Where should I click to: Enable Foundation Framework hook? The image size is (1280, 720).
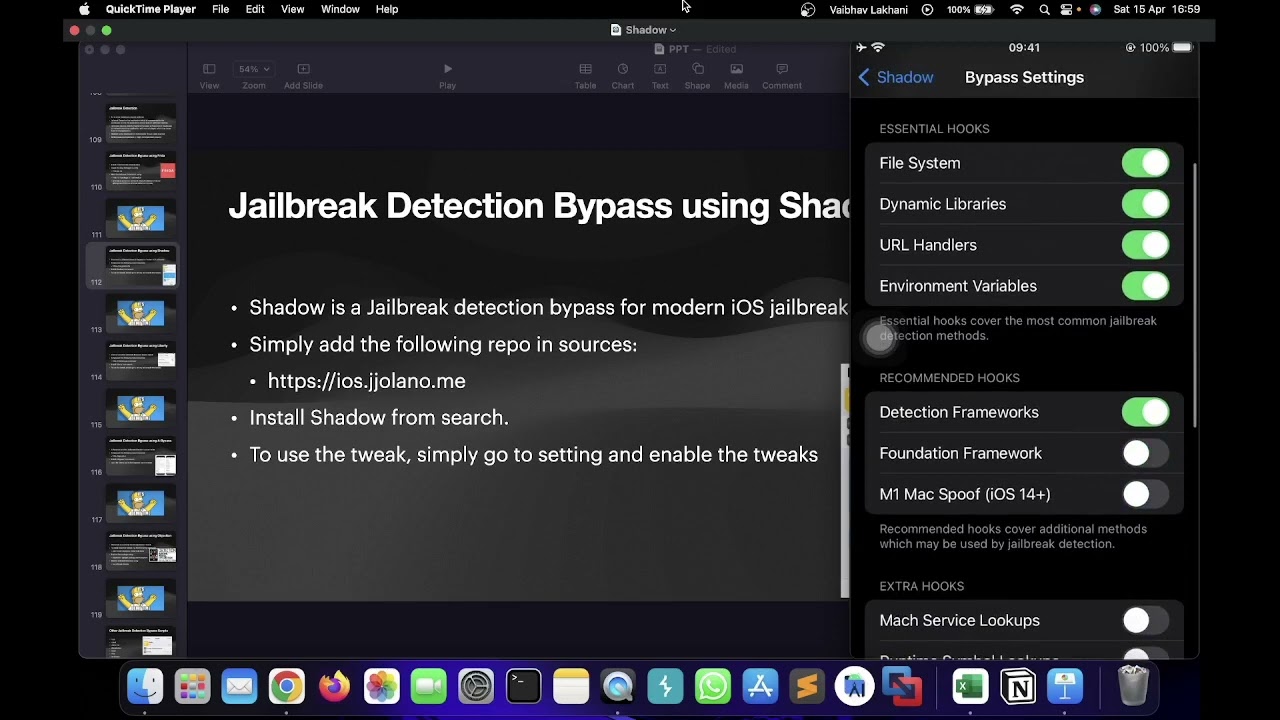[x=1145, y=453]
